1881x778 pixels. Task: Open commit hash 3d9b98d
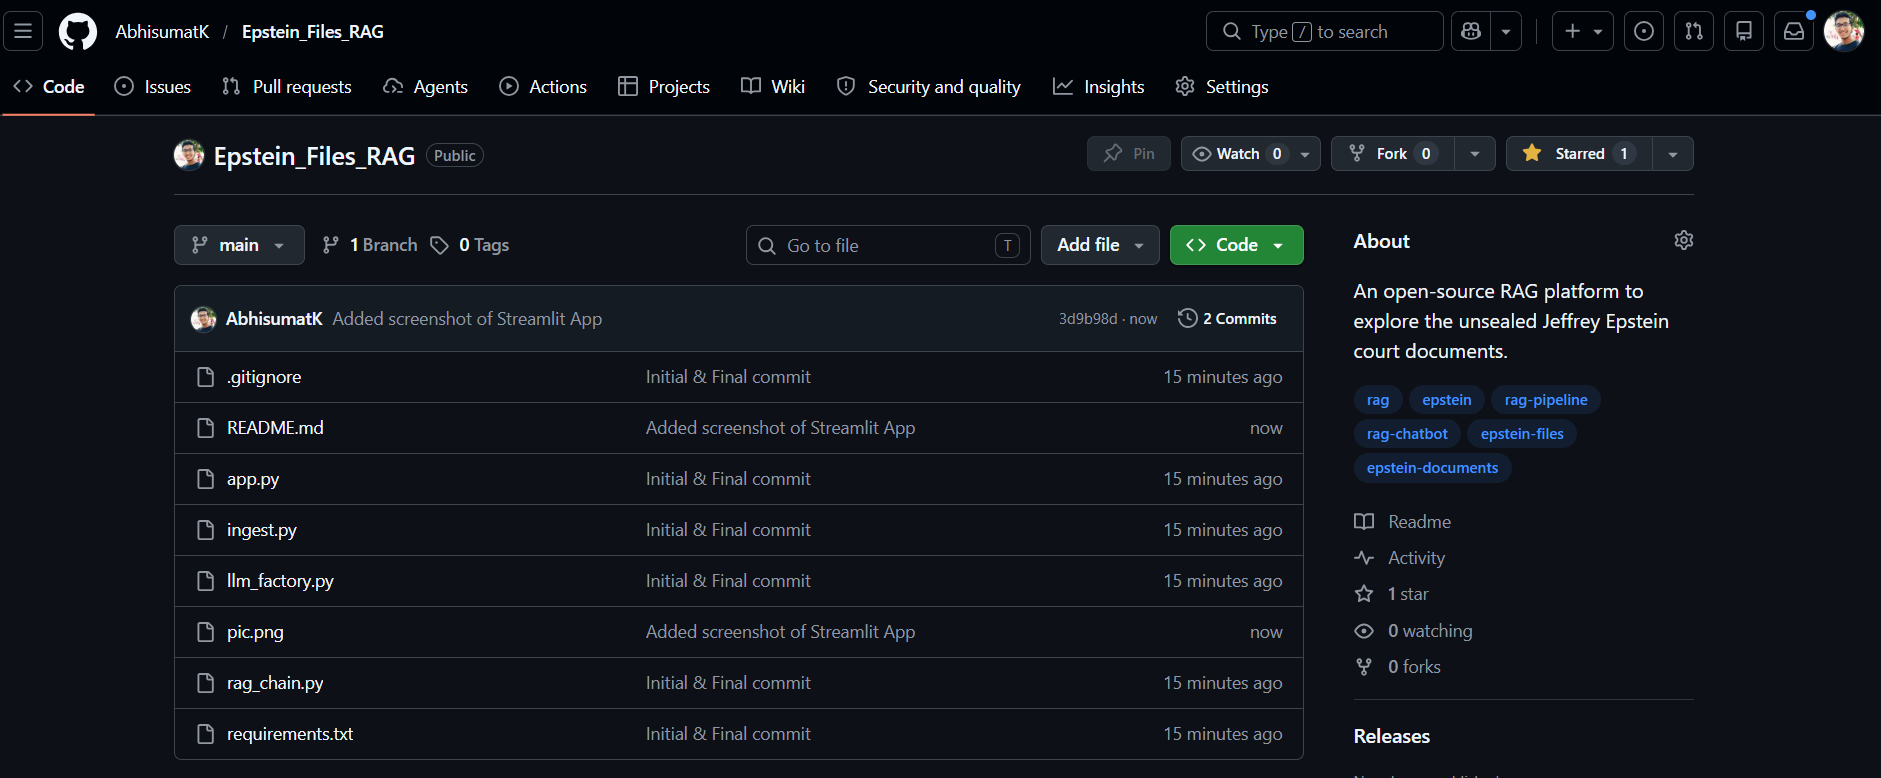1088,319
